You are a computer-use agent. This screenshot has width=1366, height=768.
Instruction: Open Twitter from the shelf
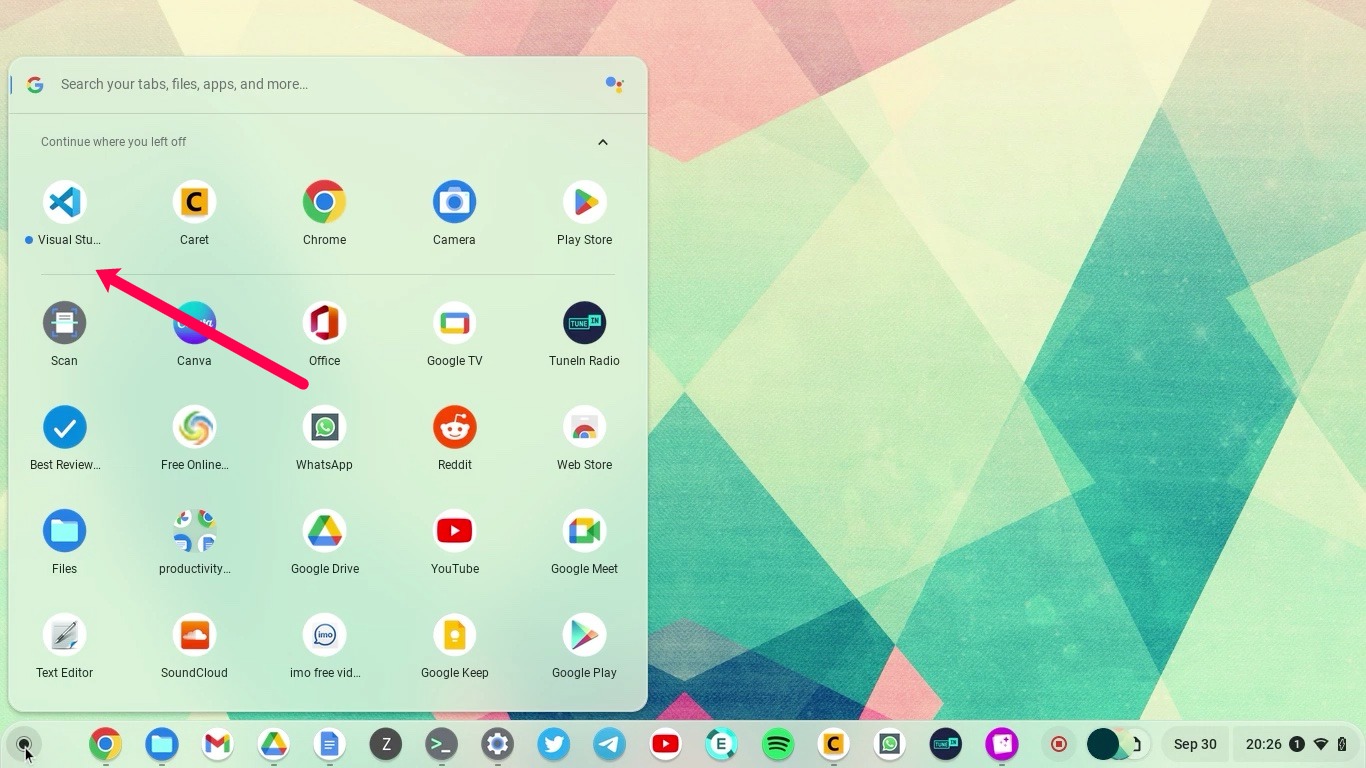pyautogui.click(x=553, y=744)
